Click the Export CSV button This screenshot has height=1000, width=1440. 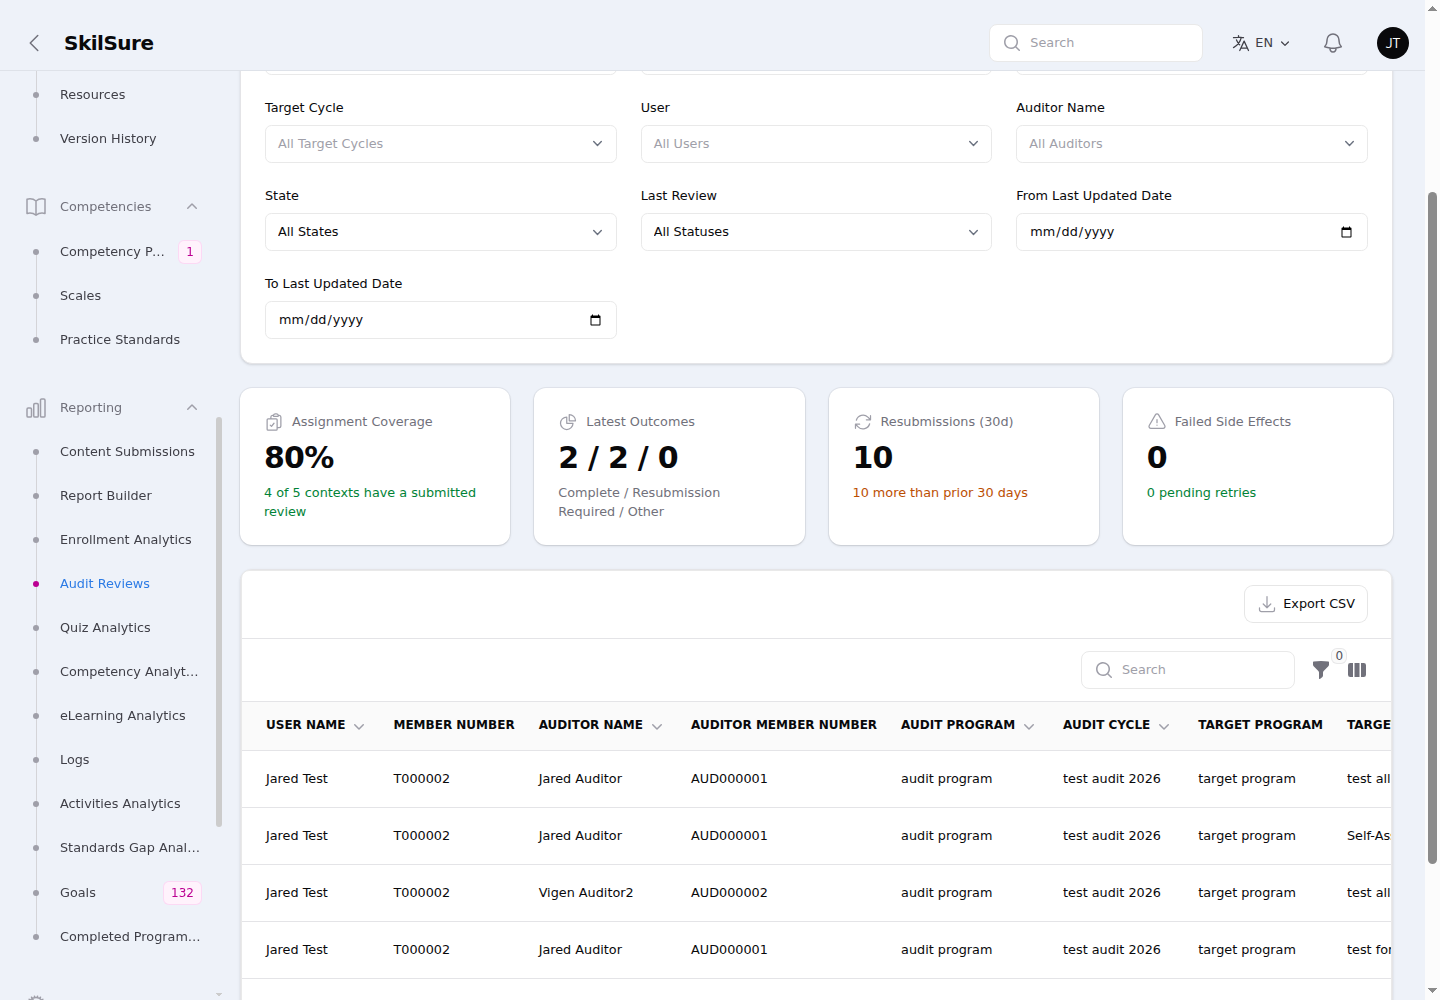click(1306, 604)
